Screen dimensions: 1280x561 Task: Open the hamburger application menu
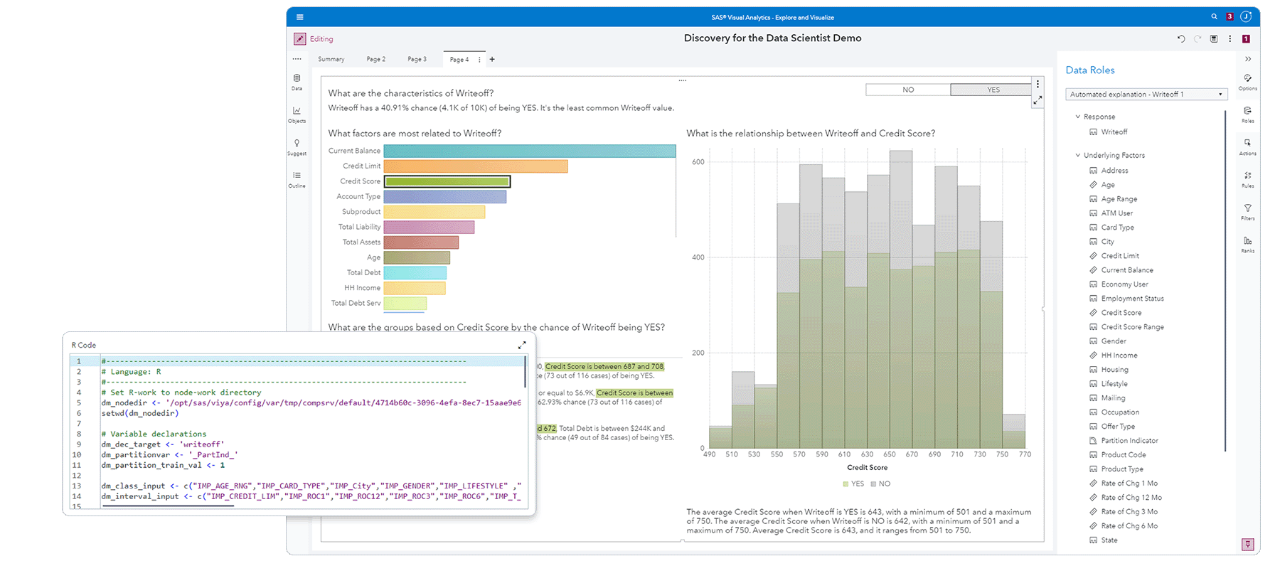300,17
